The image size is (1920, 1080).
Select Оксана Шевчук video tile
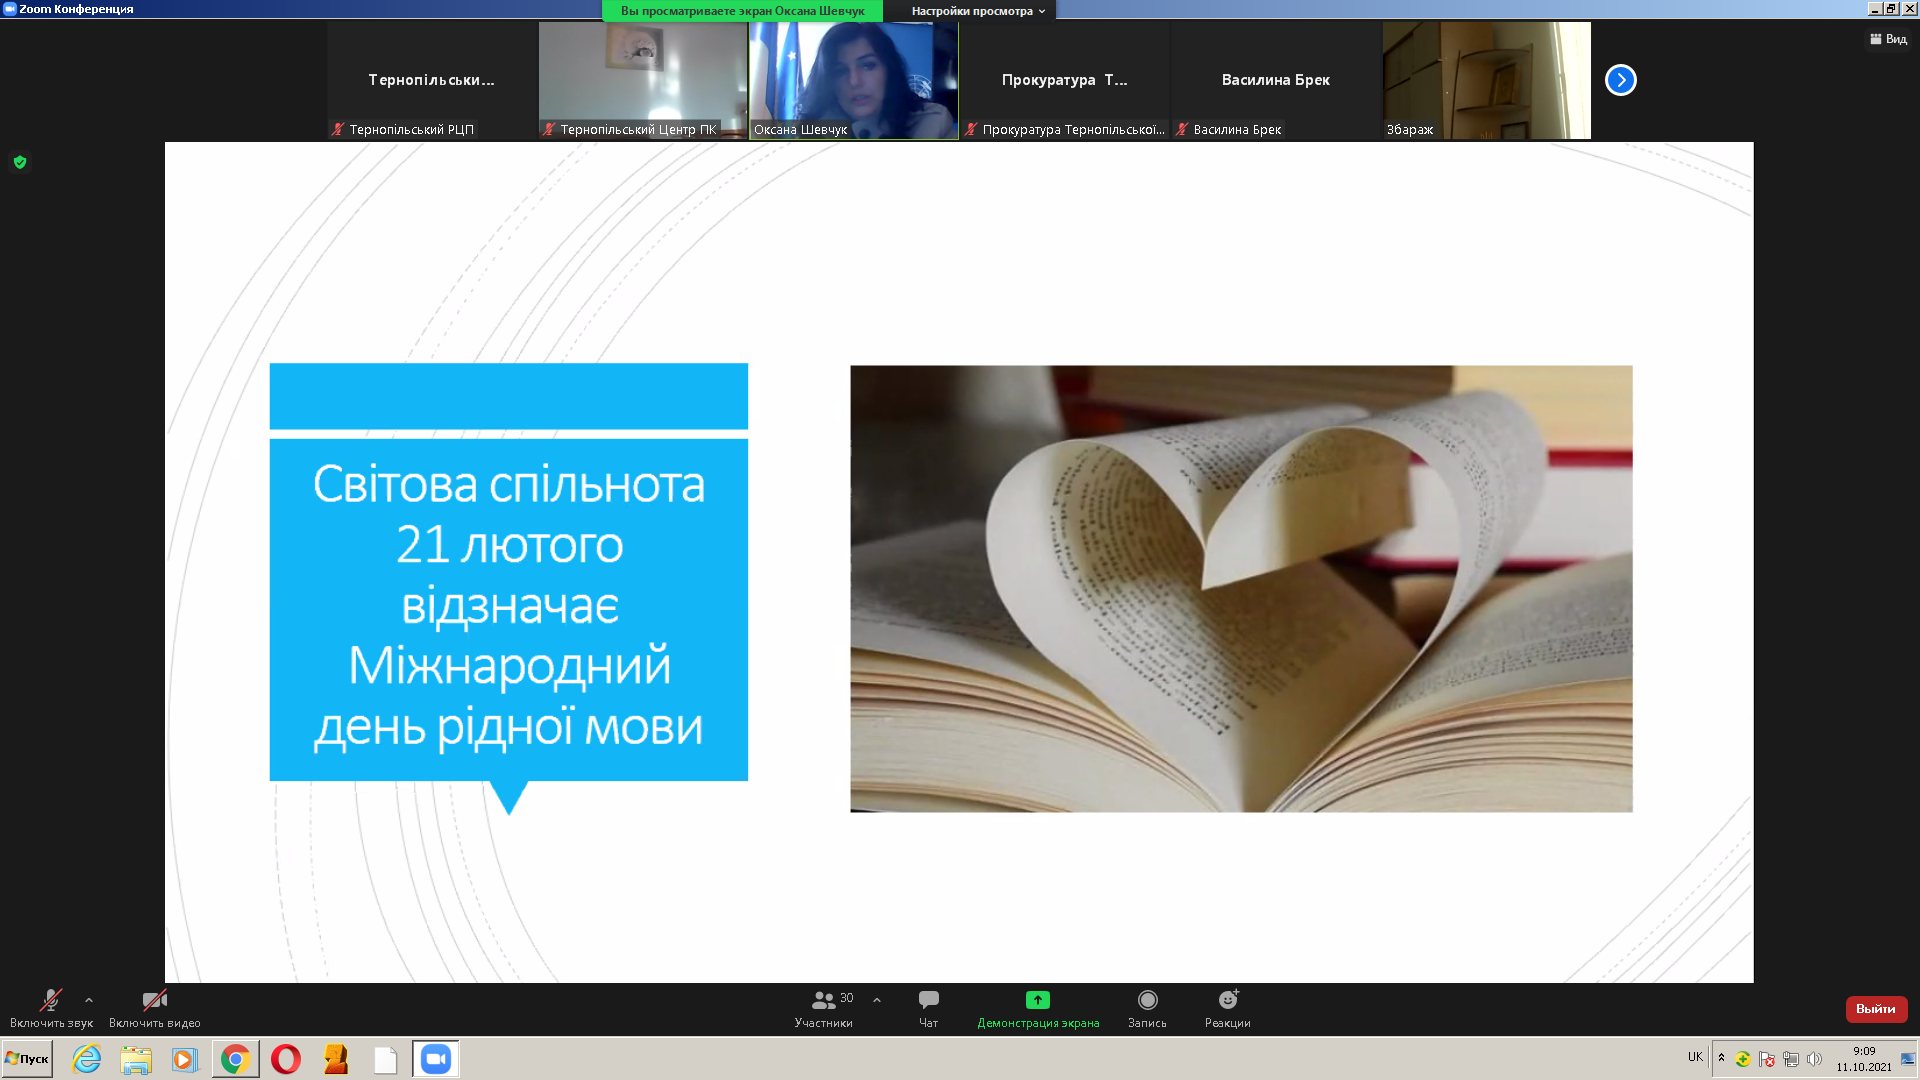(x=854, y=80)
